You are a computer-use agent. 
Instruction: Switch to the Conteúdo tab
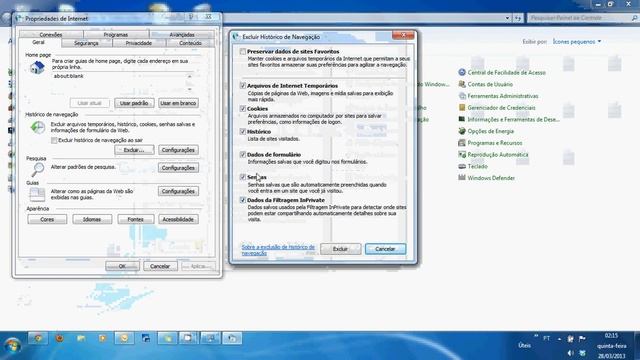(190, 43)
